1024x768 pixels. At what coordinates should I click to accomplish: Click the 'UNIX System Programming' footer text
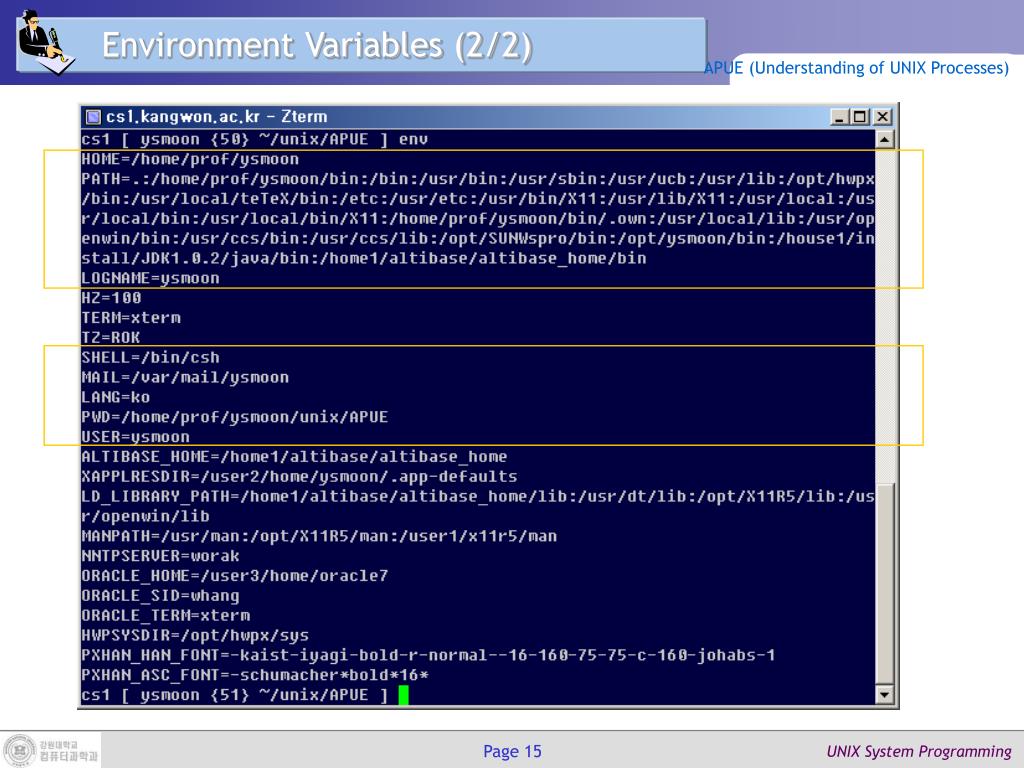point(919,752)
